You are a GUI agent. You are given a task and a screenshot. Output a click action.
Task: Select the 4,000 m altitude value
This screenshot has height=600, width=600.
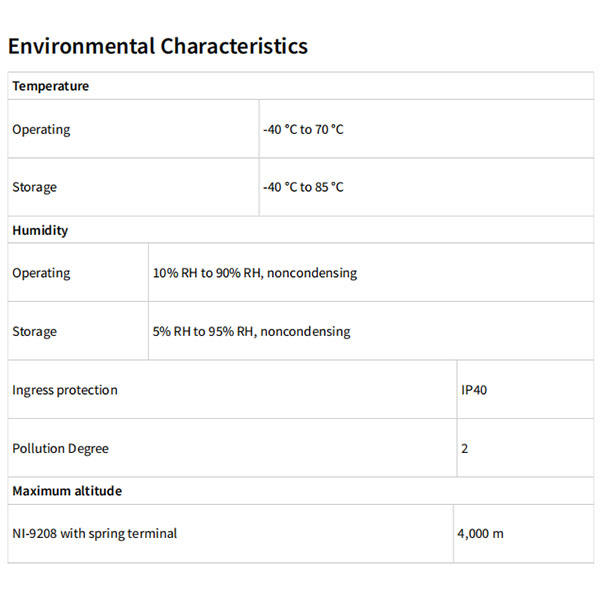point(481,534)
